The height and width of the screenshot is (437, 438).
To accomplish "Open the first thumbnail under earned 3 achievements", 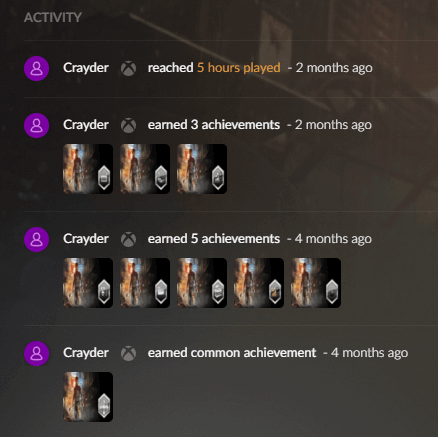I will (x=88, y=169).
